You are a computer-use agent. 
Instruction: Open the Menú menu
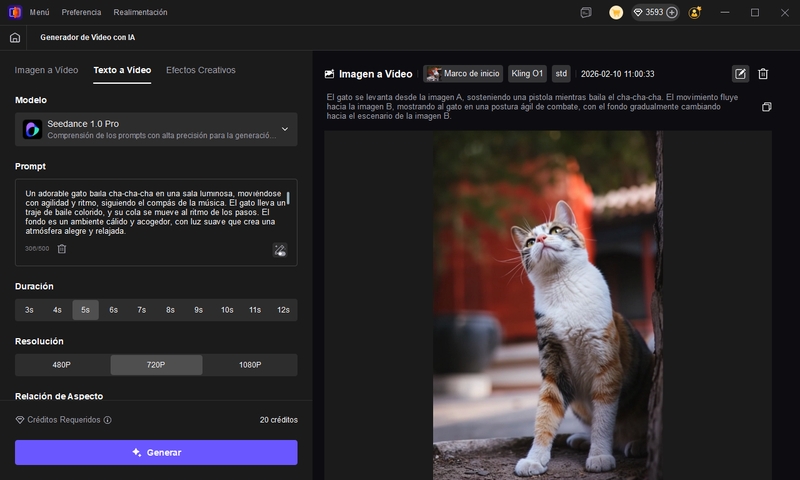click(39, 12)
